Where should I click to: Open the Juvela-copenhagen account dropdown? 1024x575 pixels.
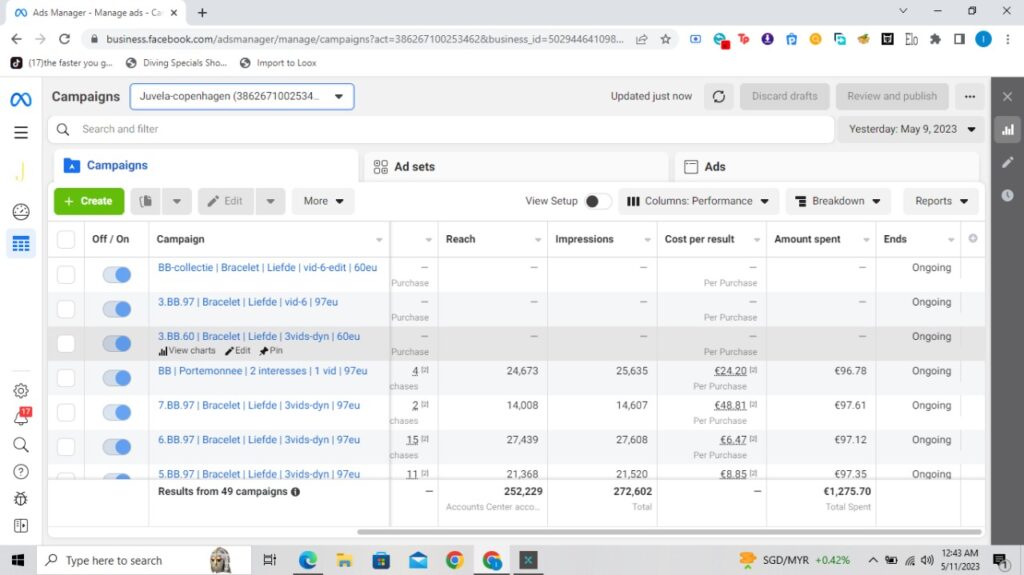242,97
